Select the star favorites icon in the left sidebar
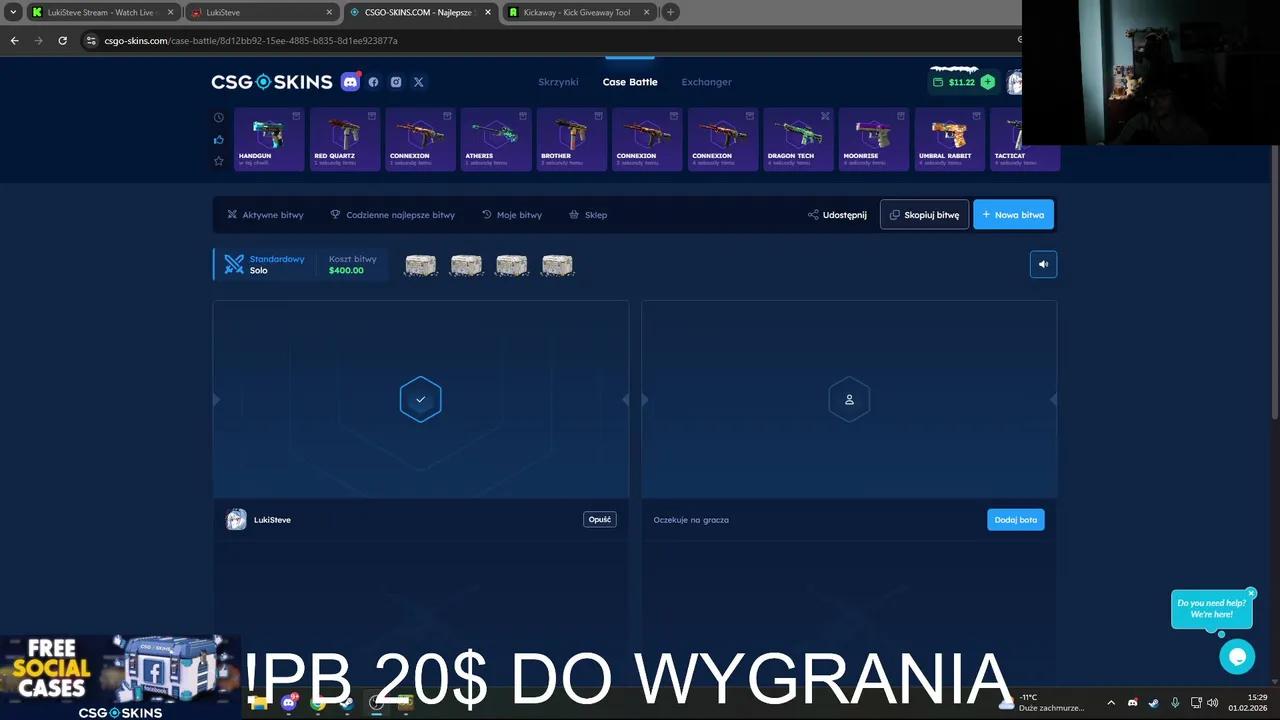 pos(218,161)
